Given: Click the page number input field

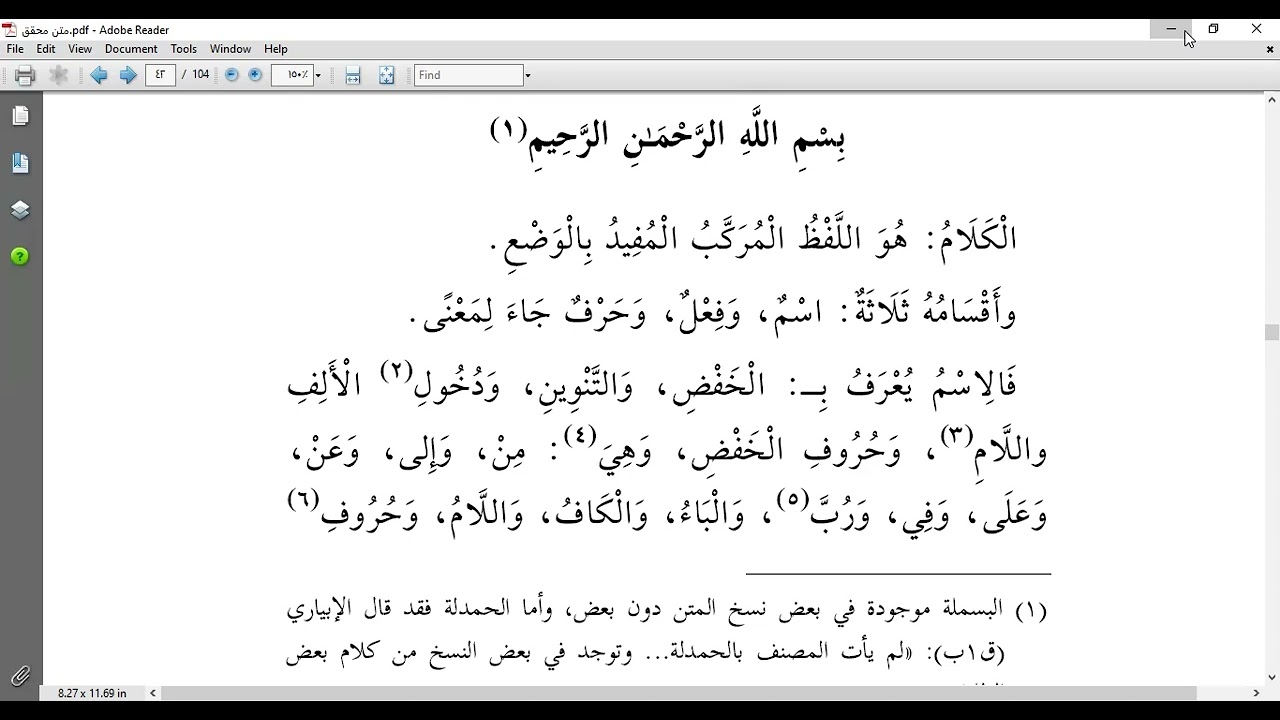Looking at the screenshot, I should click(160, 75).
